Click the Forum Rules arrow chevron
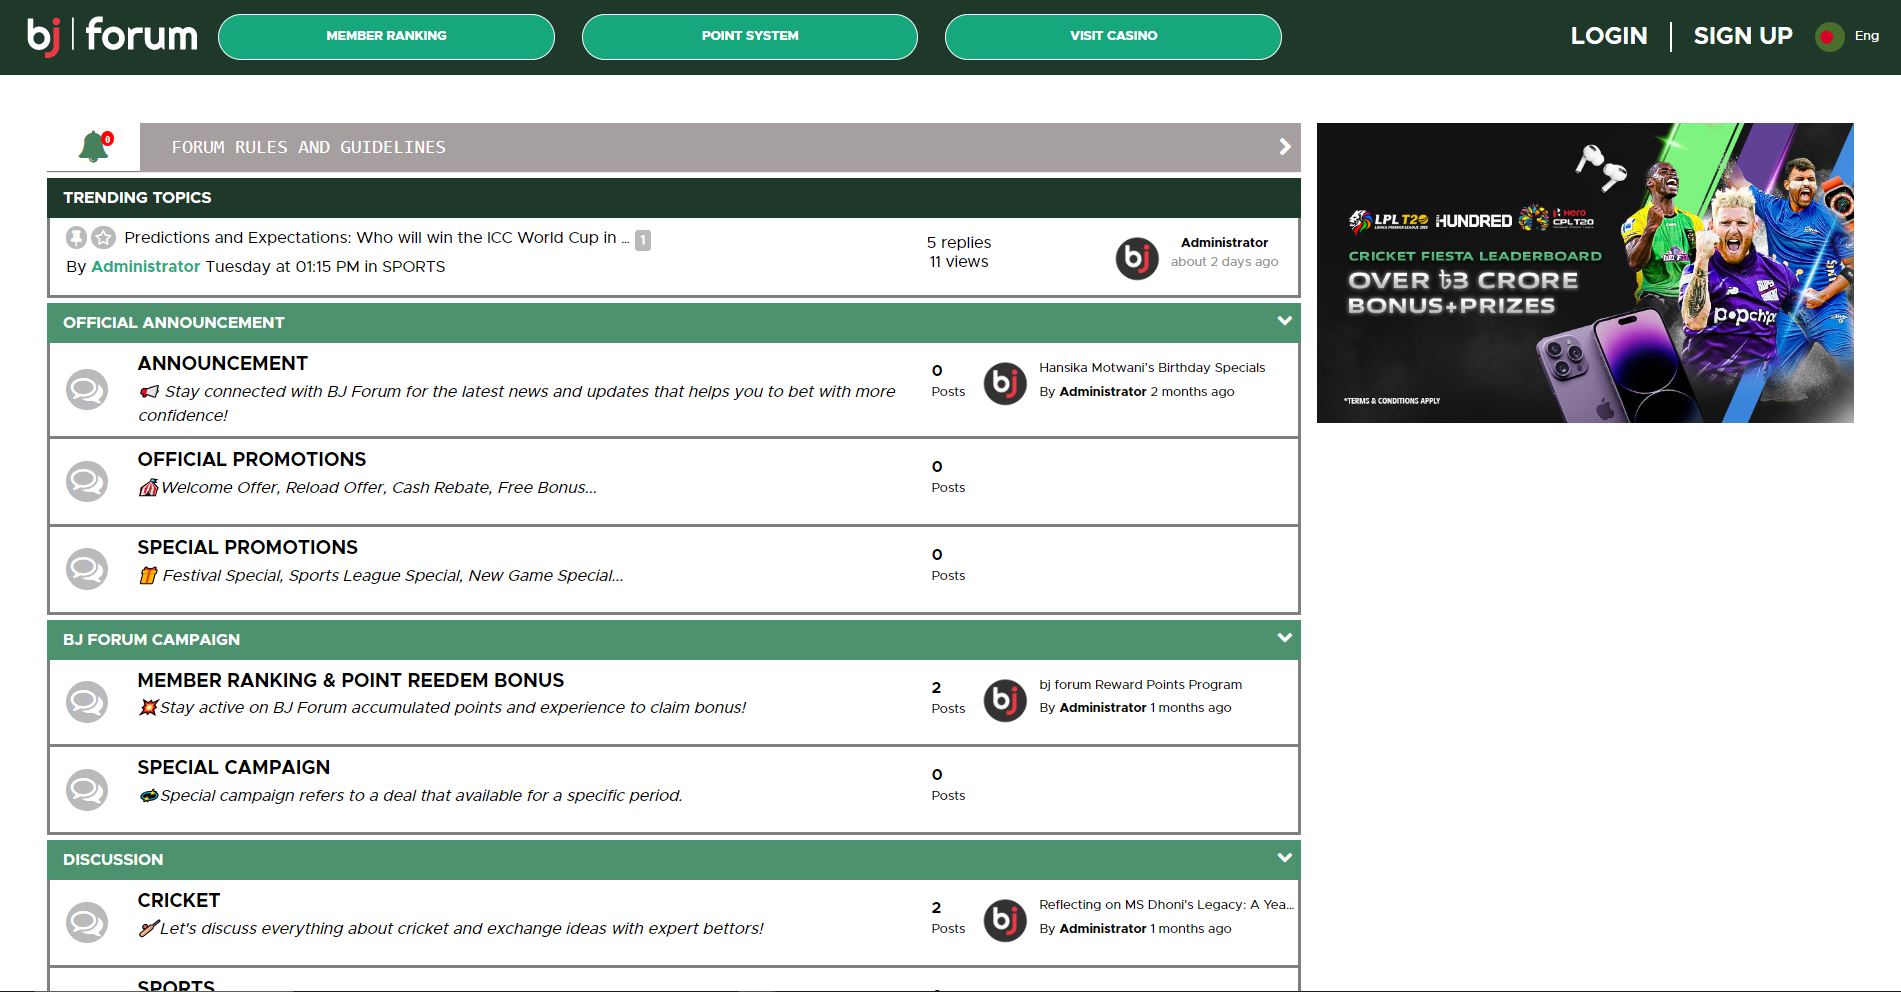 coord(1285,147)
